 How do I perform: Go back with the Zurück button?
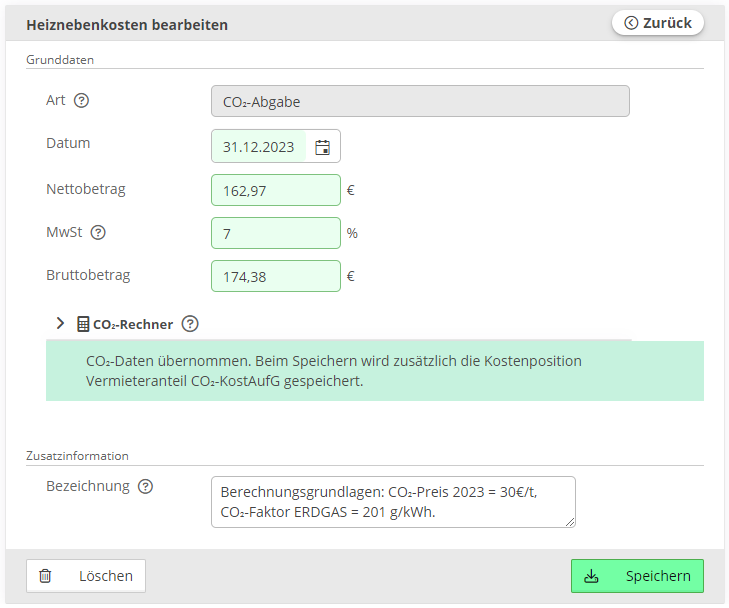658,23
